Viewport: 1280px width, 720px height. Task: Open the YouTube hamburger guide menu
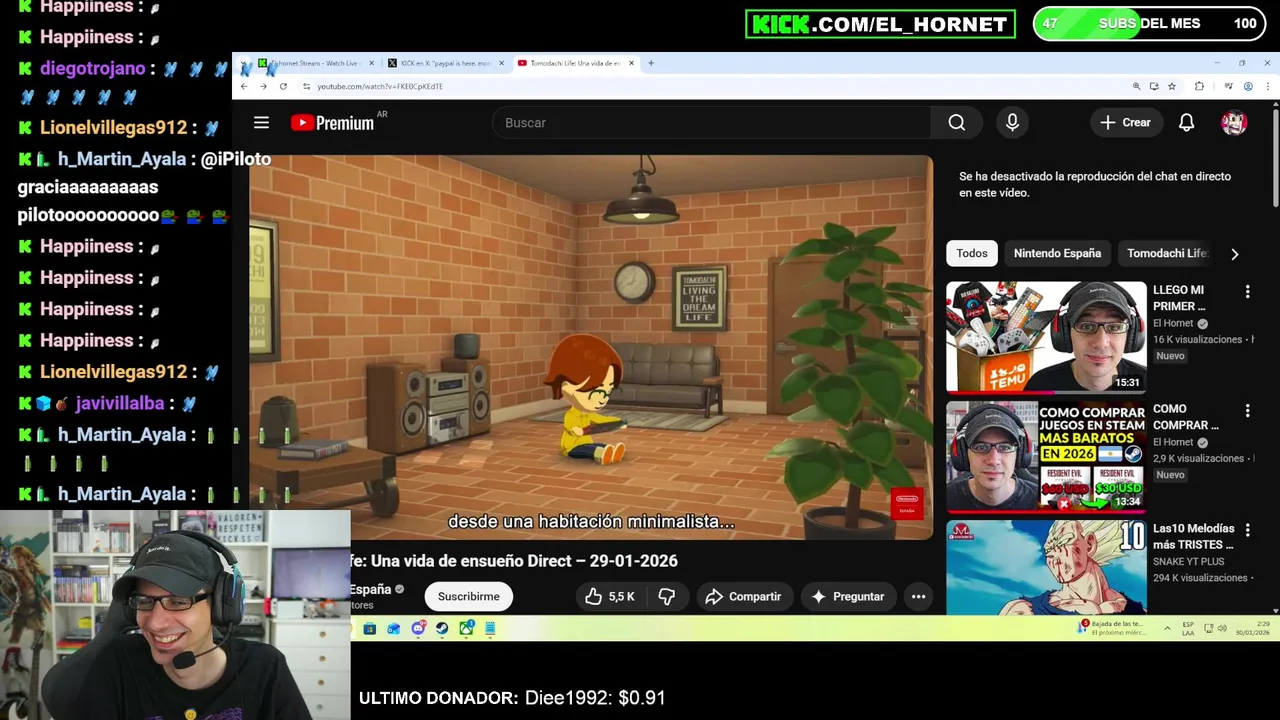pyautogui.click(x=261, y=122)
